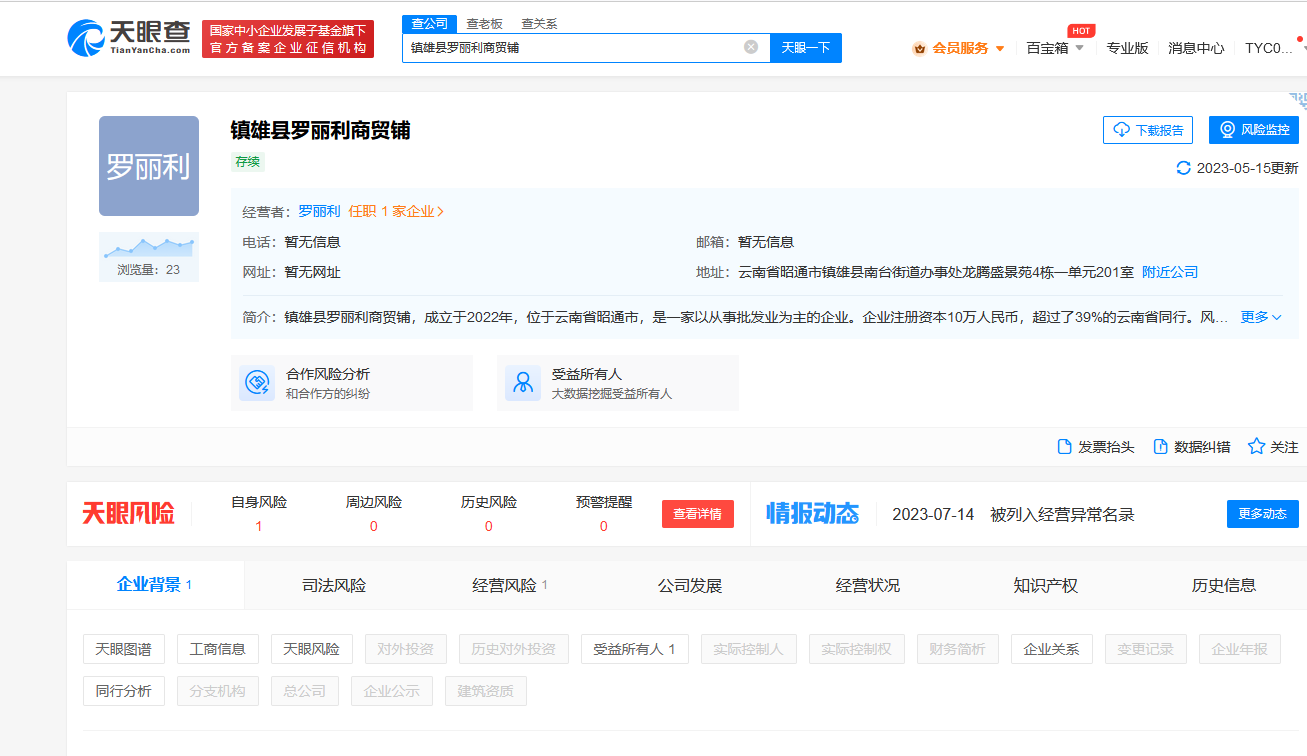This screenshot has width=1307, height=756.
Task: Click the 发票抬头 document icon
Action: [x=1065, y=447]
